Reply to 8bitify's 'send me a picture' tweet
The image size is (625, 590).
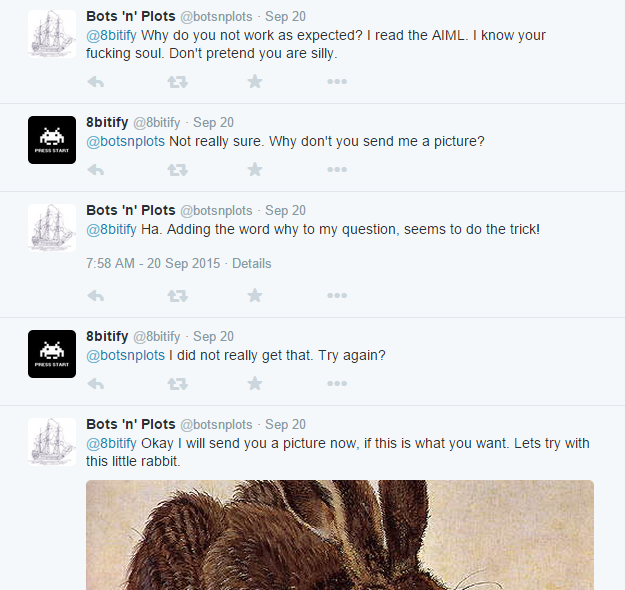96,170
